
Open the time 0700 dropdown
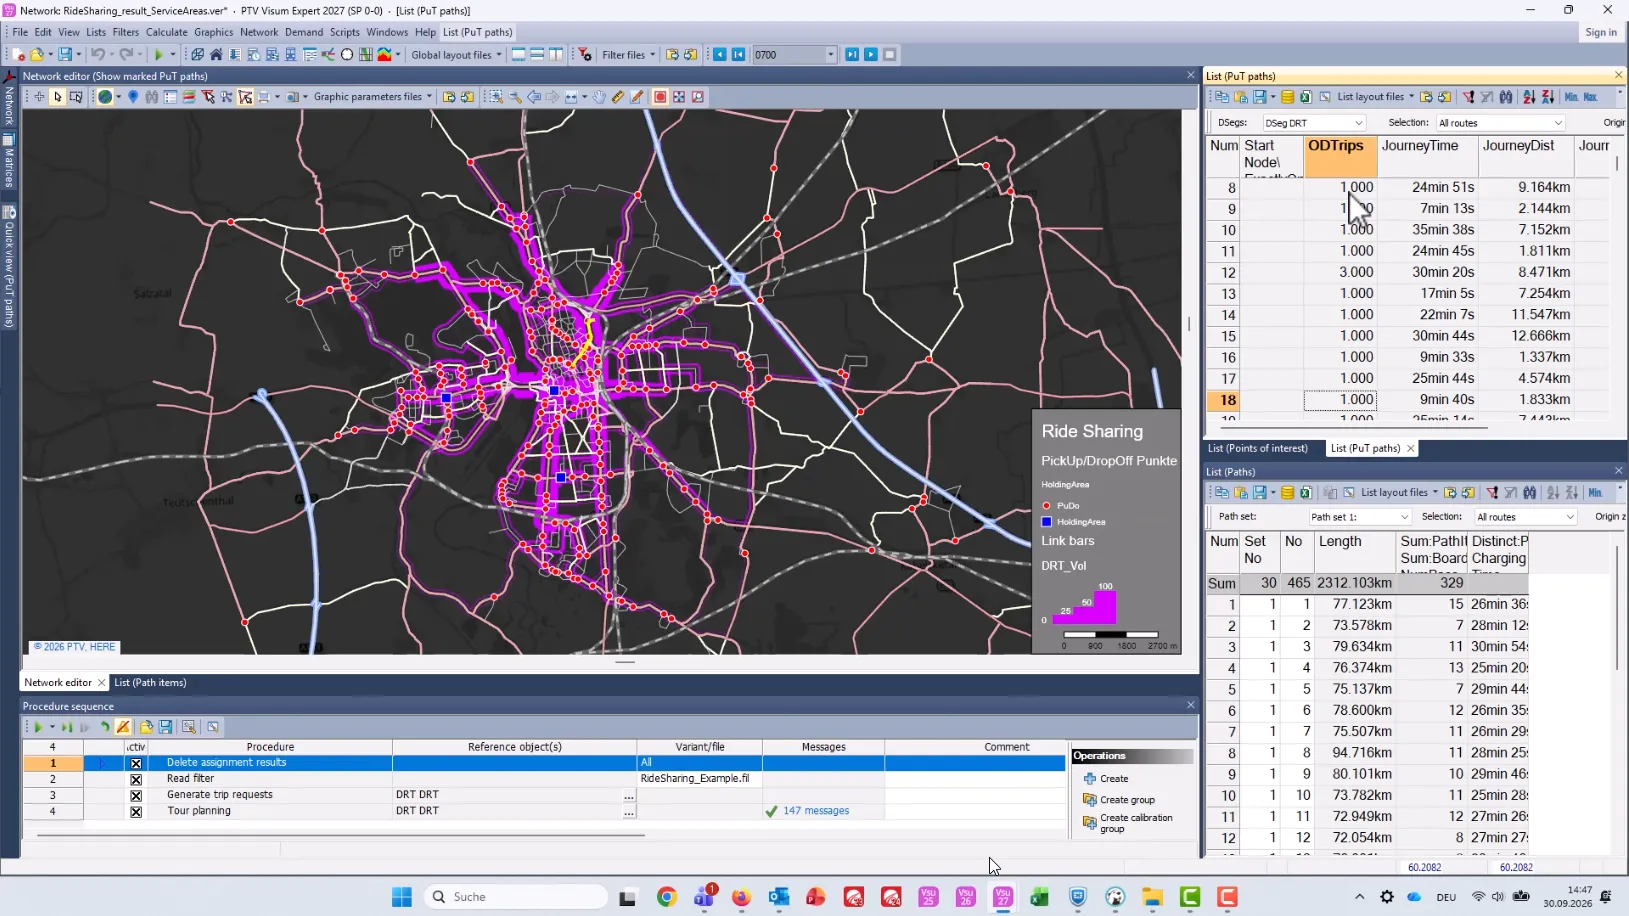pyautogui.click(x=830, y=55)
